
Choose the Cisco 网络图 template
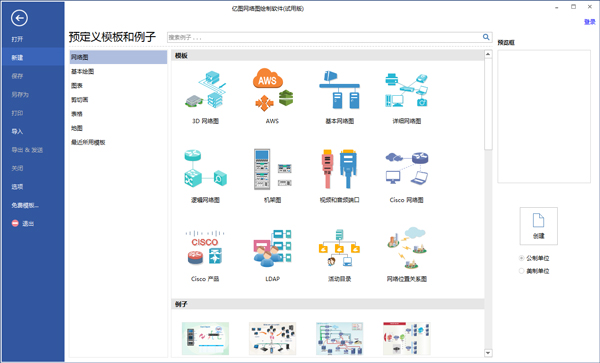[406, 169]
